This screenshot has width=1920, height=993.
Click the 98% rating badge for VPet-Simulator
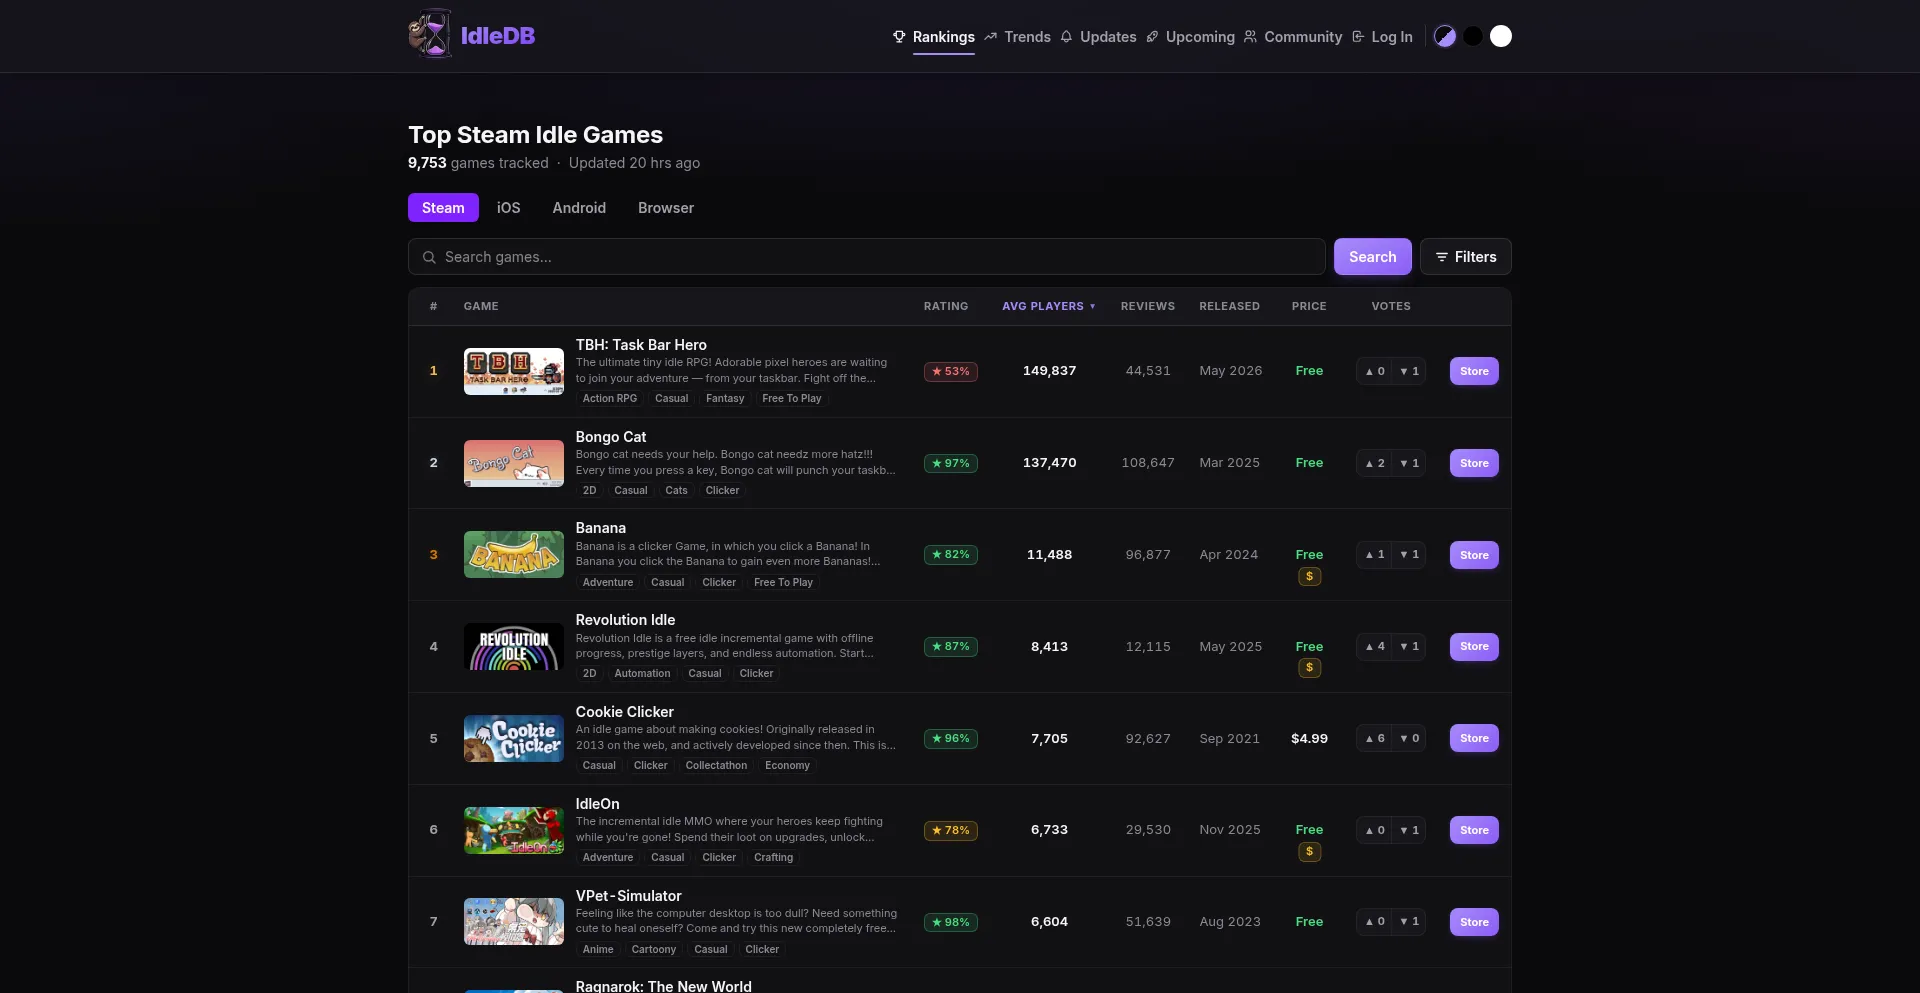point(951,922)
